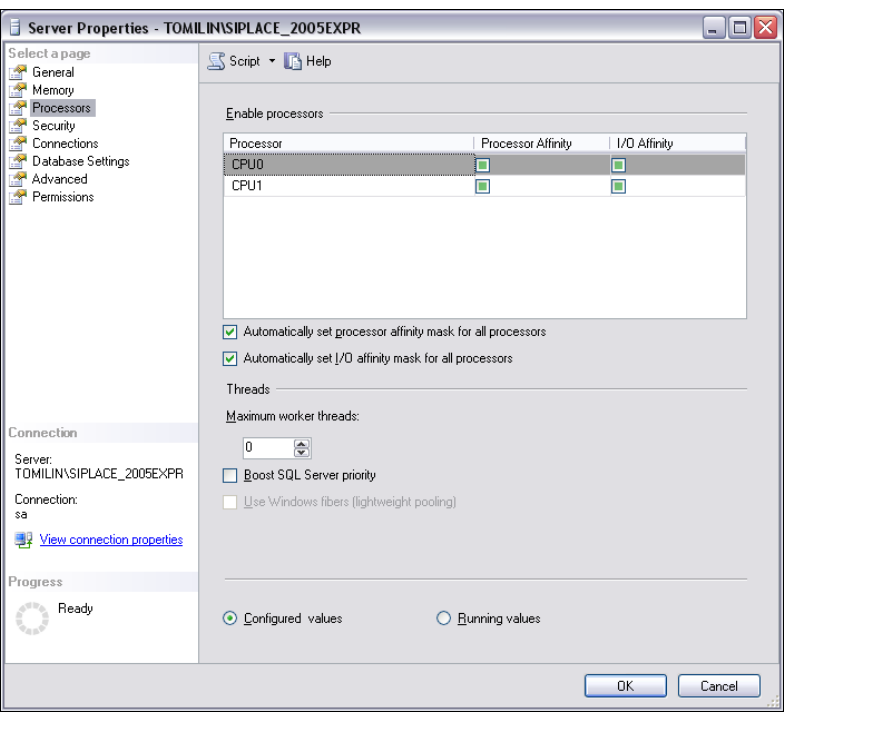The height and width of the screenshot is (741, 894).
Task: Open the Connections page
Action: (65, 143)
